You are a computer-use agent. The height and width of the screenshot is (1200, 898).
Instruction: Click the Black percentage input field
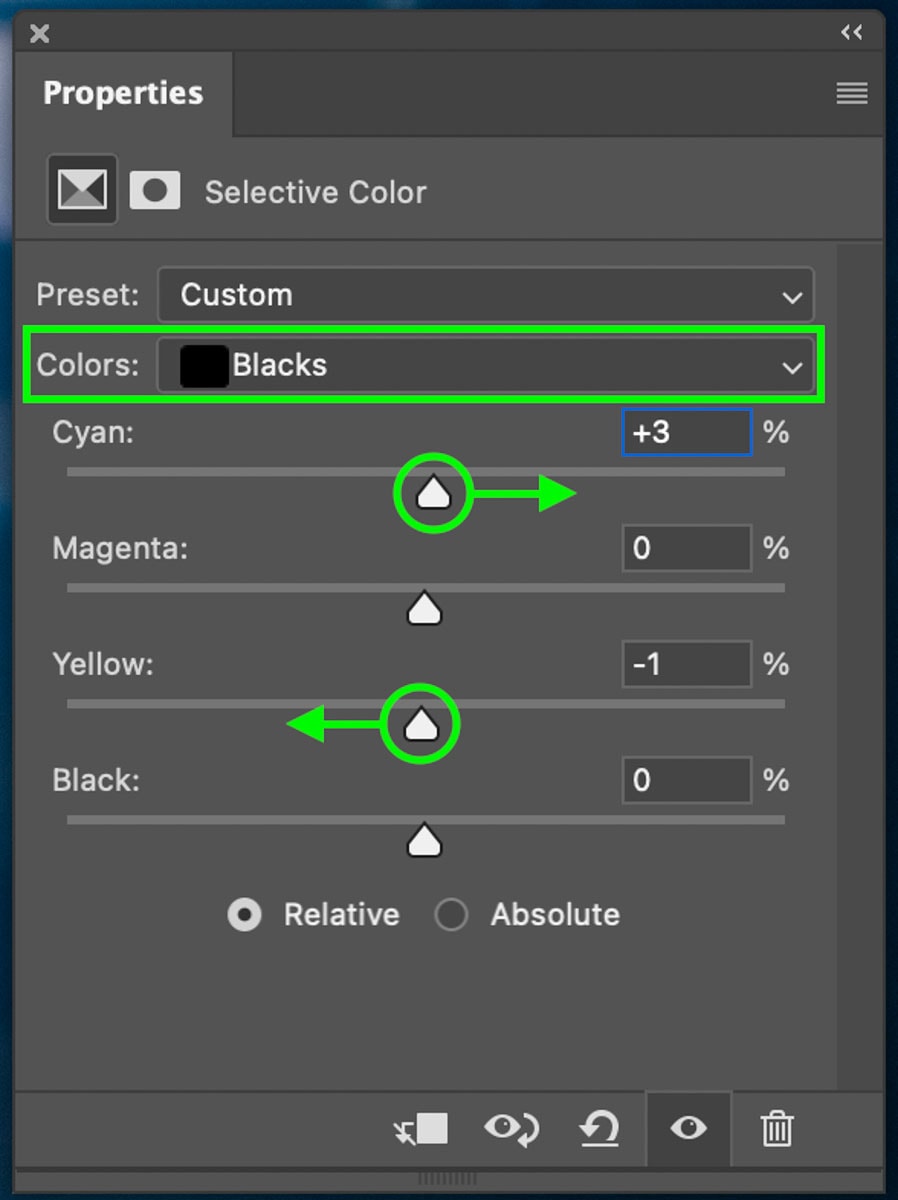click(686, 780)
